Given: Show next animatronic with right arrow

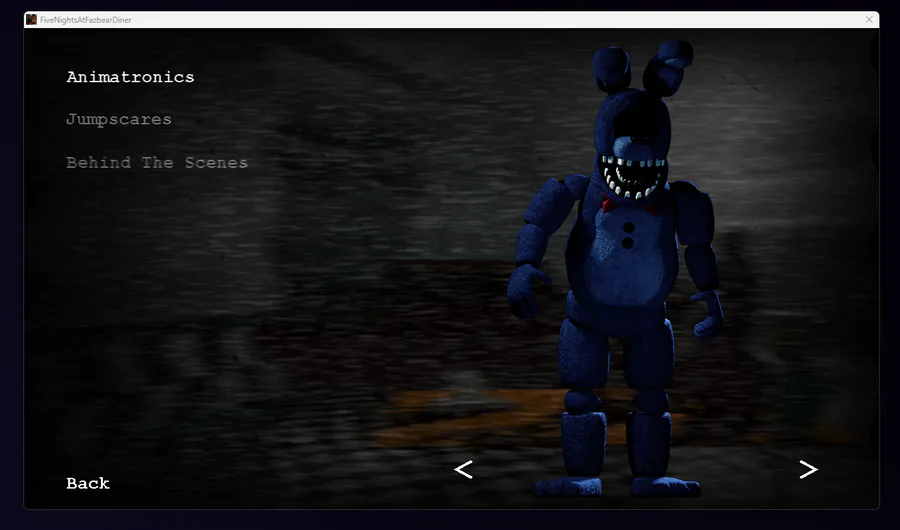Looking at the screenshot, I should 808,470.
